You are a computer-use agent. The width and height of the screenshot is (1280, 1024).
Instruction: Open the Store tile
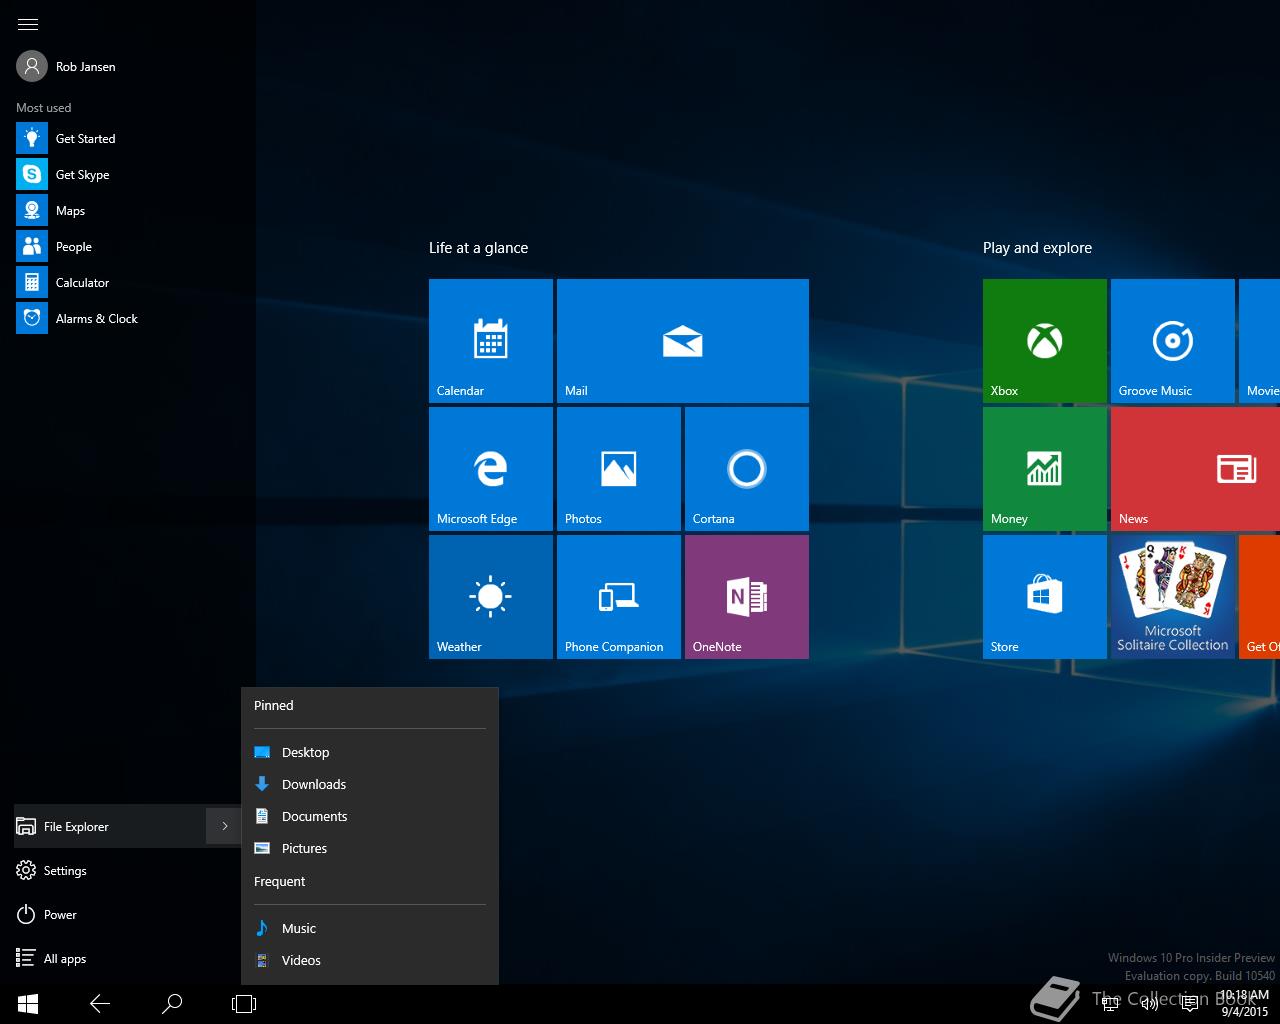coord(1044,596)
